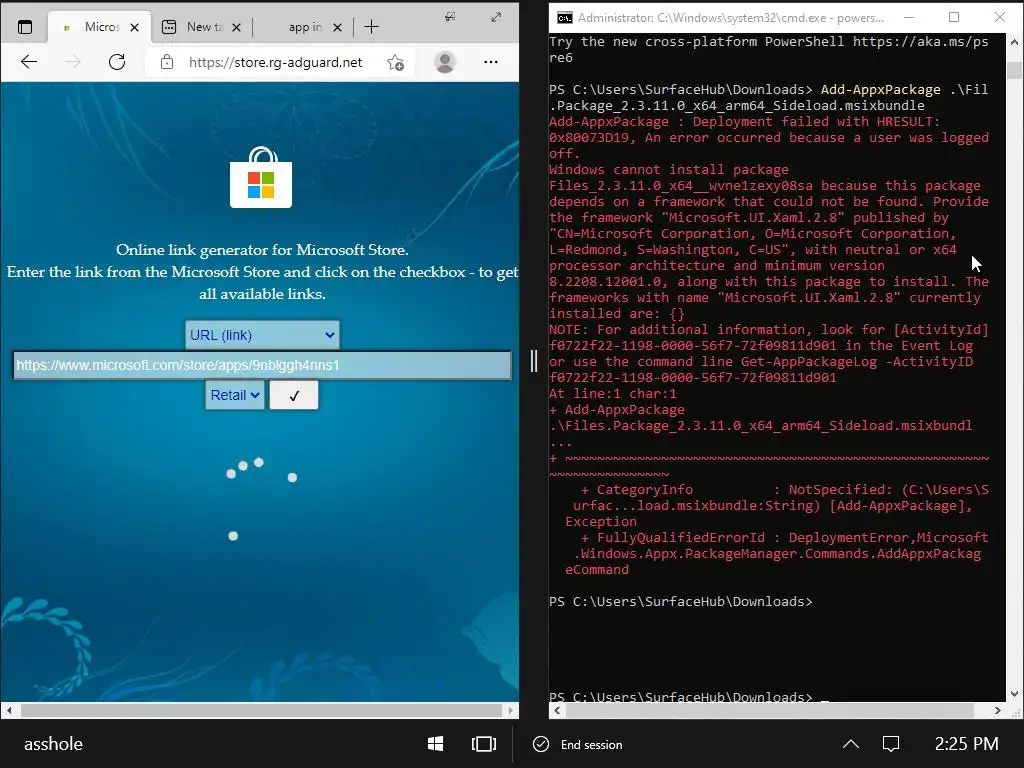The image size is (1024, 768).
Task: Open a new Edge tab with plus
Action: (x=371, y=27)
